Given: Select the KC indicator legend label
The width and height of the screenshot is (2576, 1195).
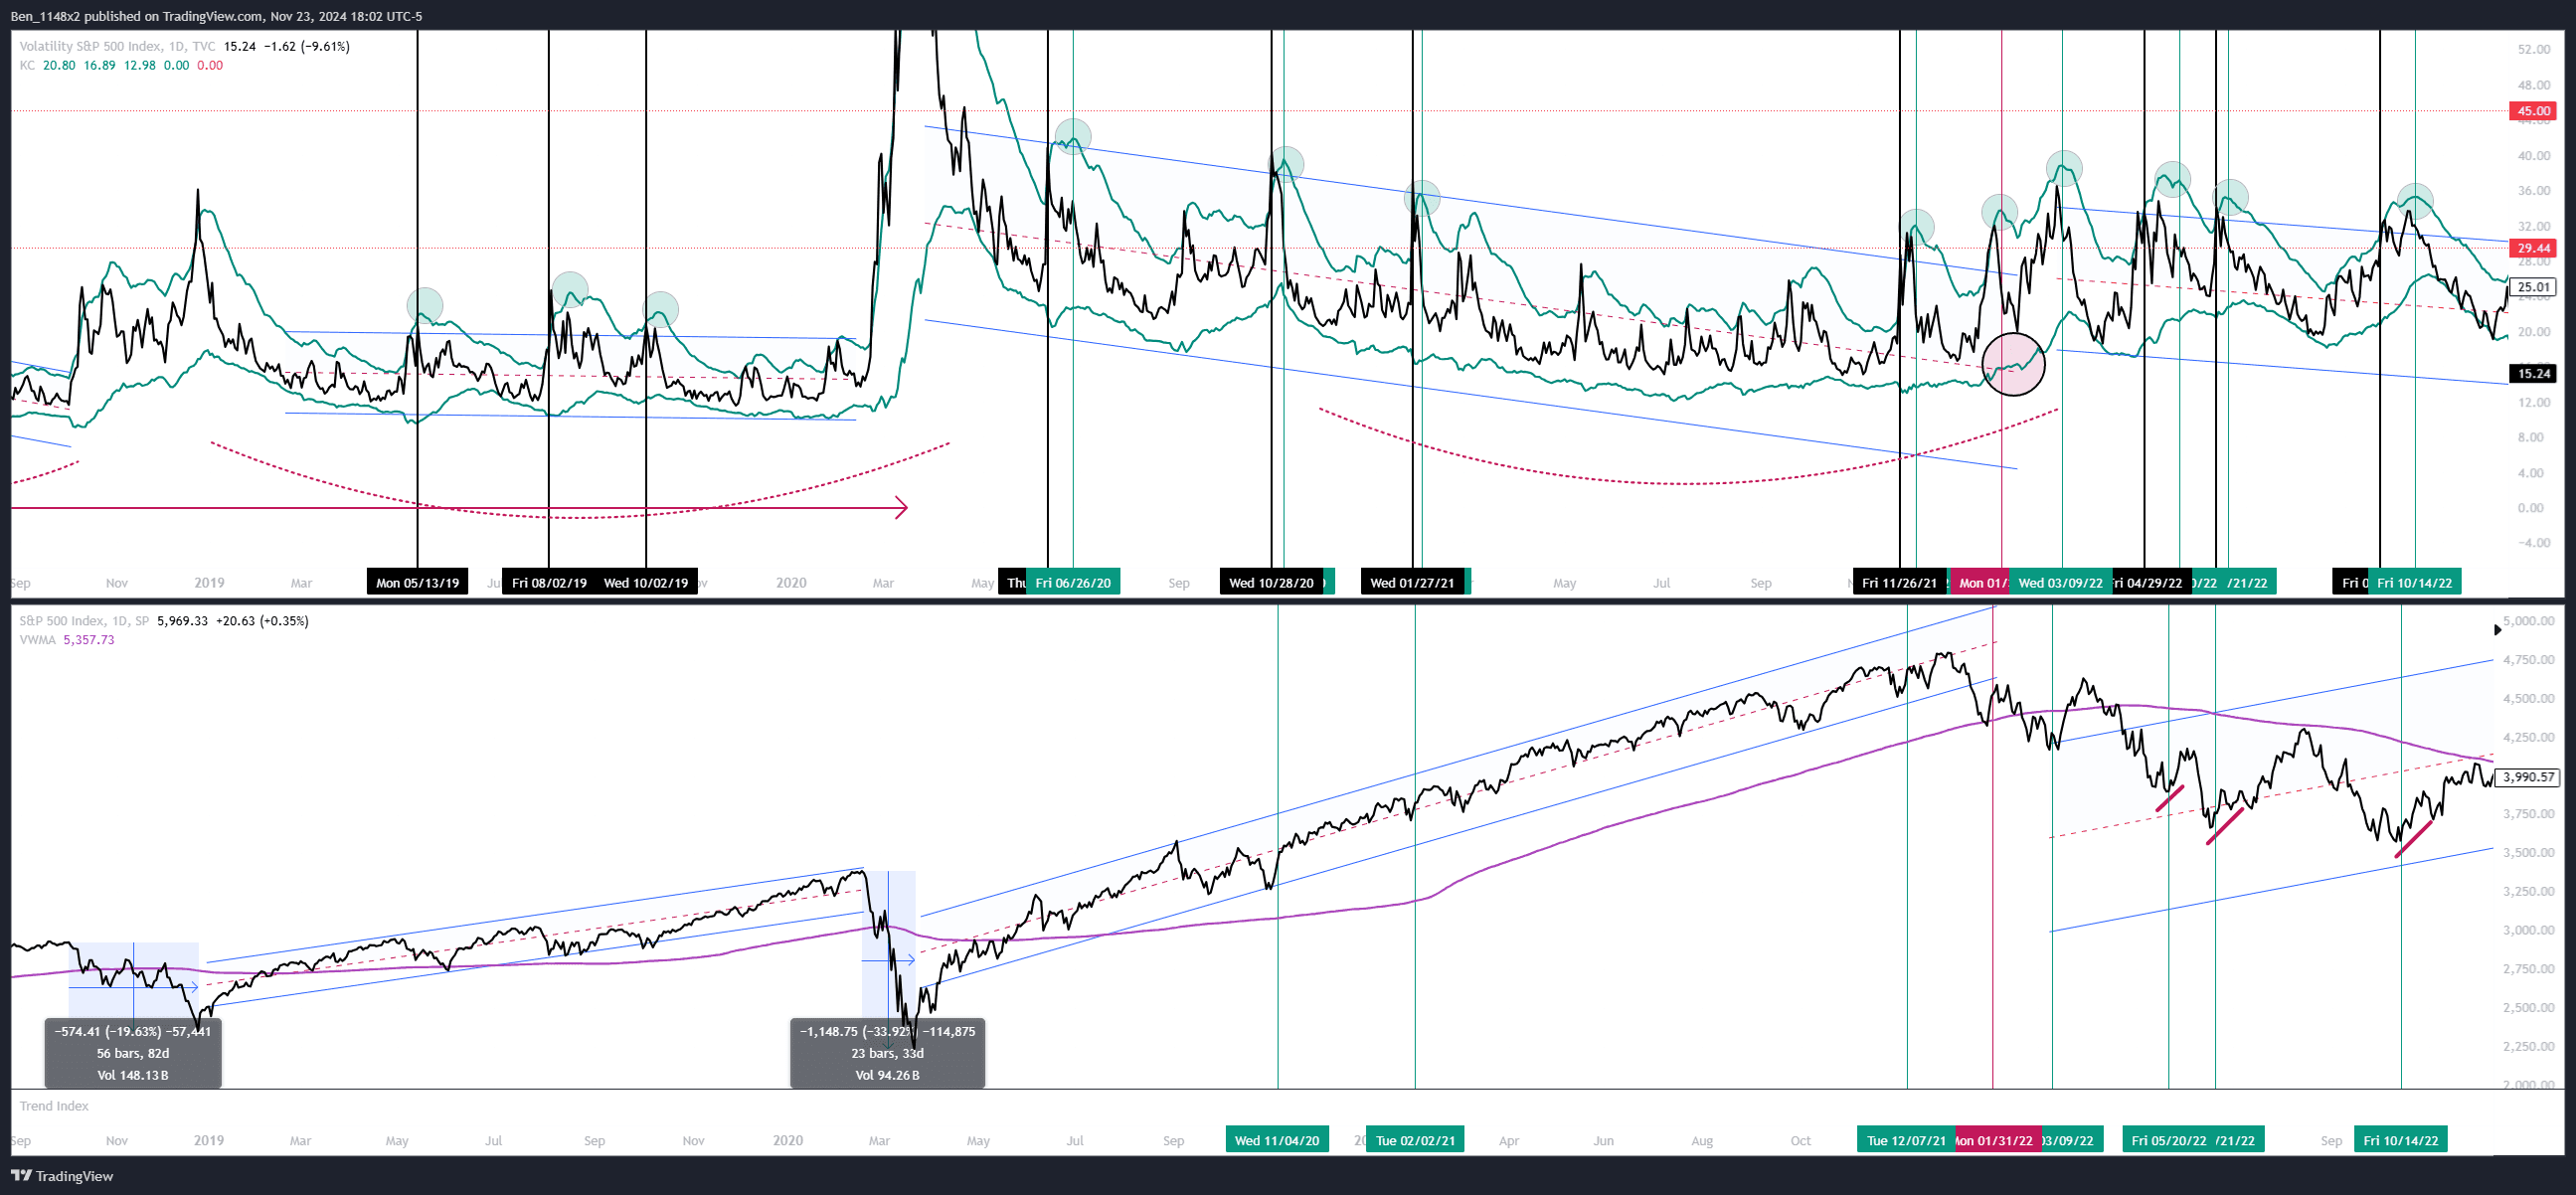Looking at the screenshot, I should click(x=27, y=65).
